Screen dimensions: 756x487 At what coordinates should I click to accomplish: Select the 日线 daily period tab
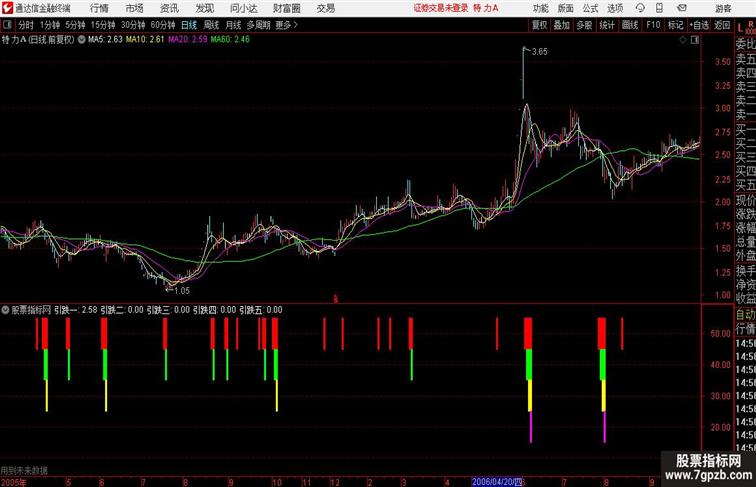tap(189, 25)
